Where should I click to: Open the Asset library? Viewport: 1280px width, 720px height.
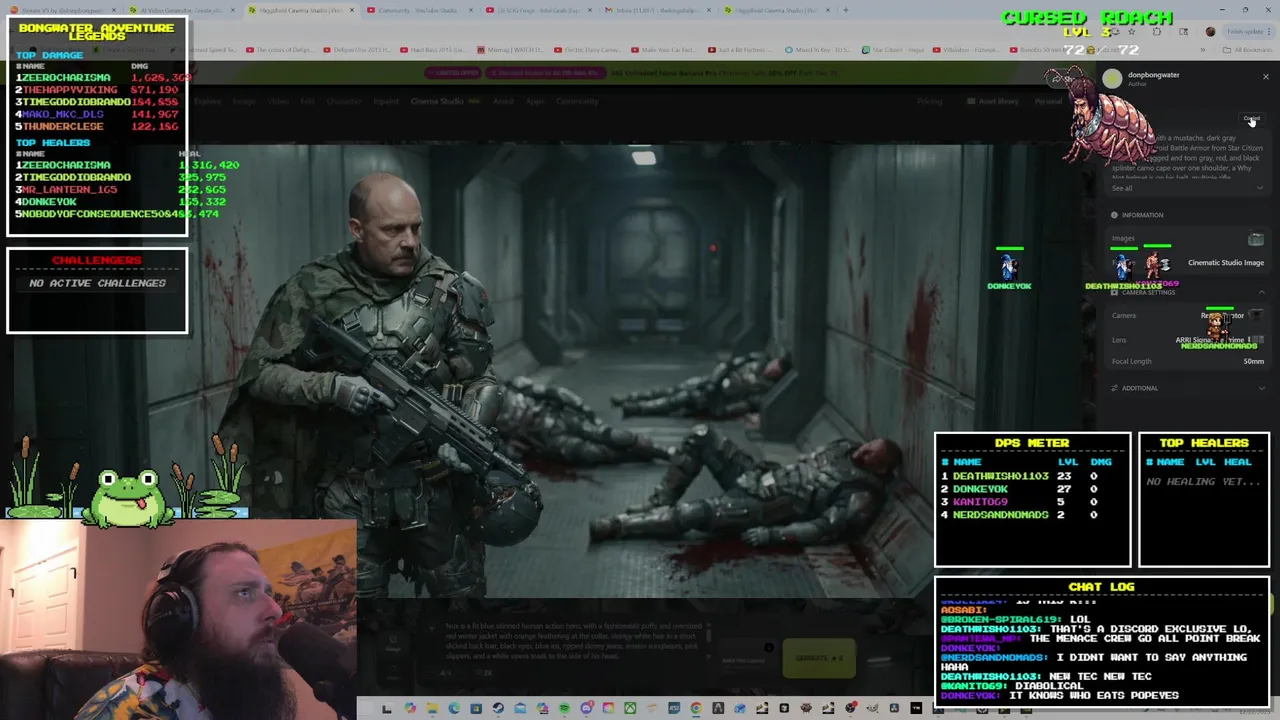click(995, 101)
